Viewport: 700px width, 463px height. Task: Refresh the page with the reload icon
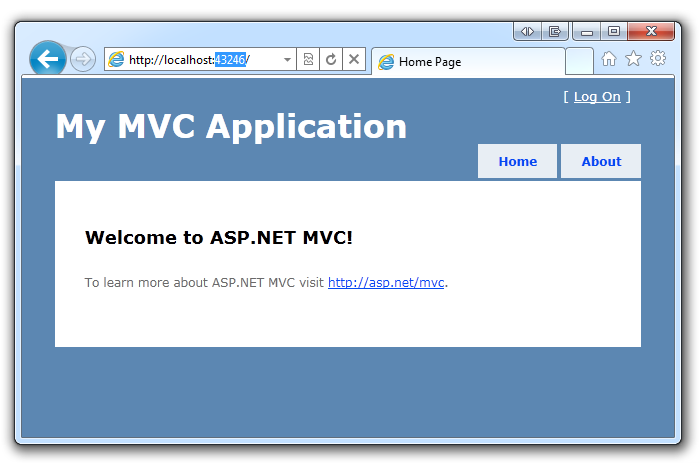(x=331, y=59)
